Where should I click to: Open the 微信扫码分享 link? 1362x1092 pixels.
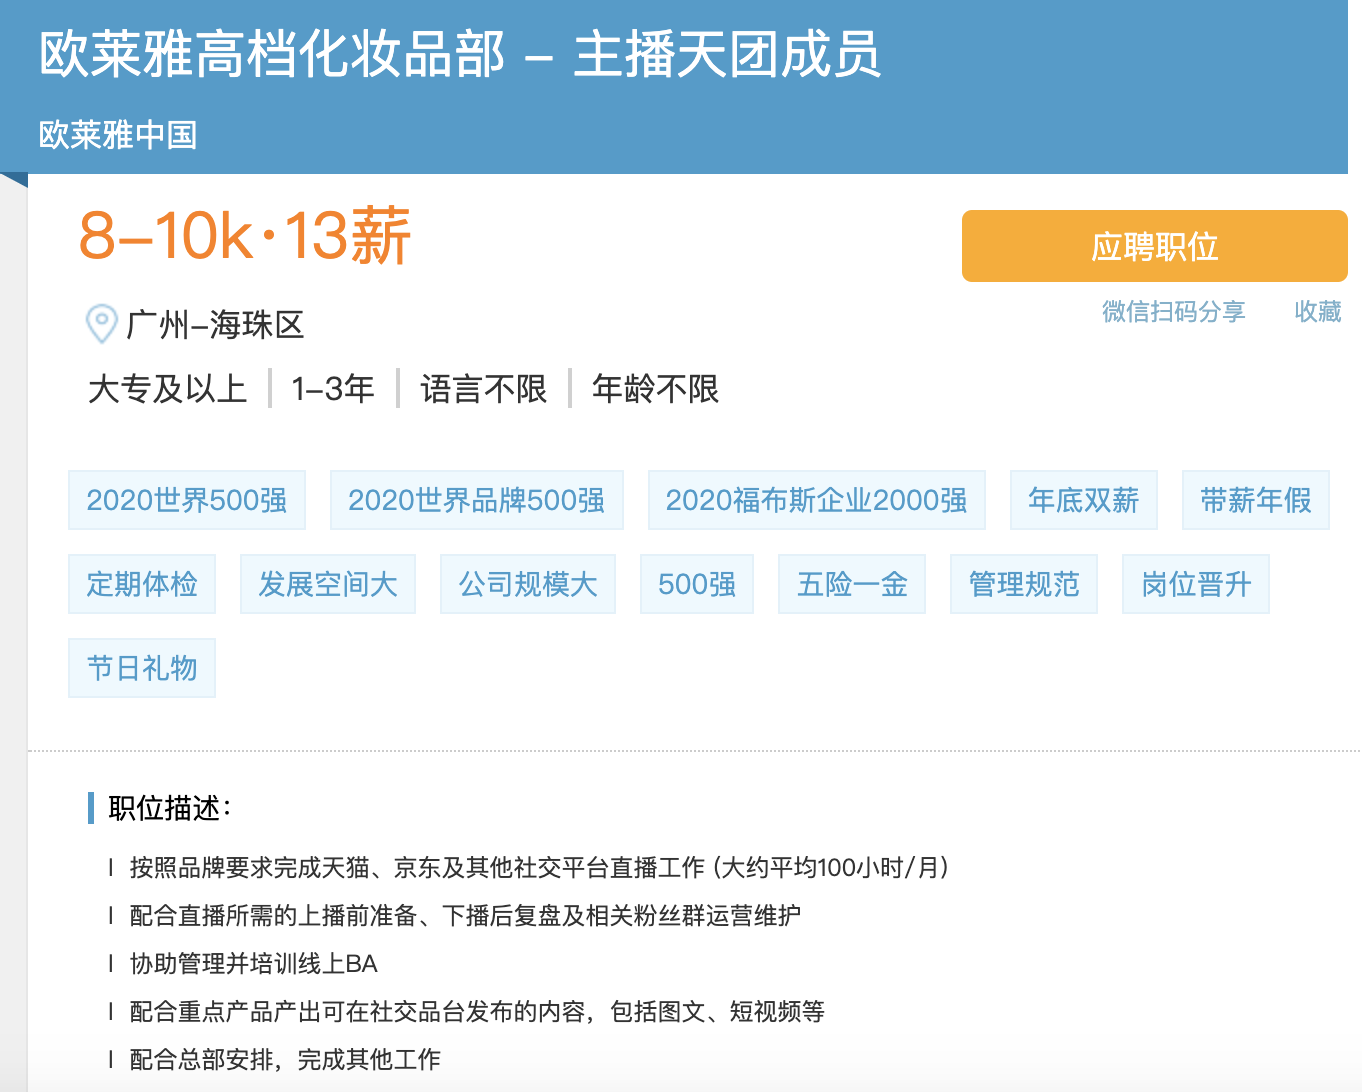[1173, 312]
